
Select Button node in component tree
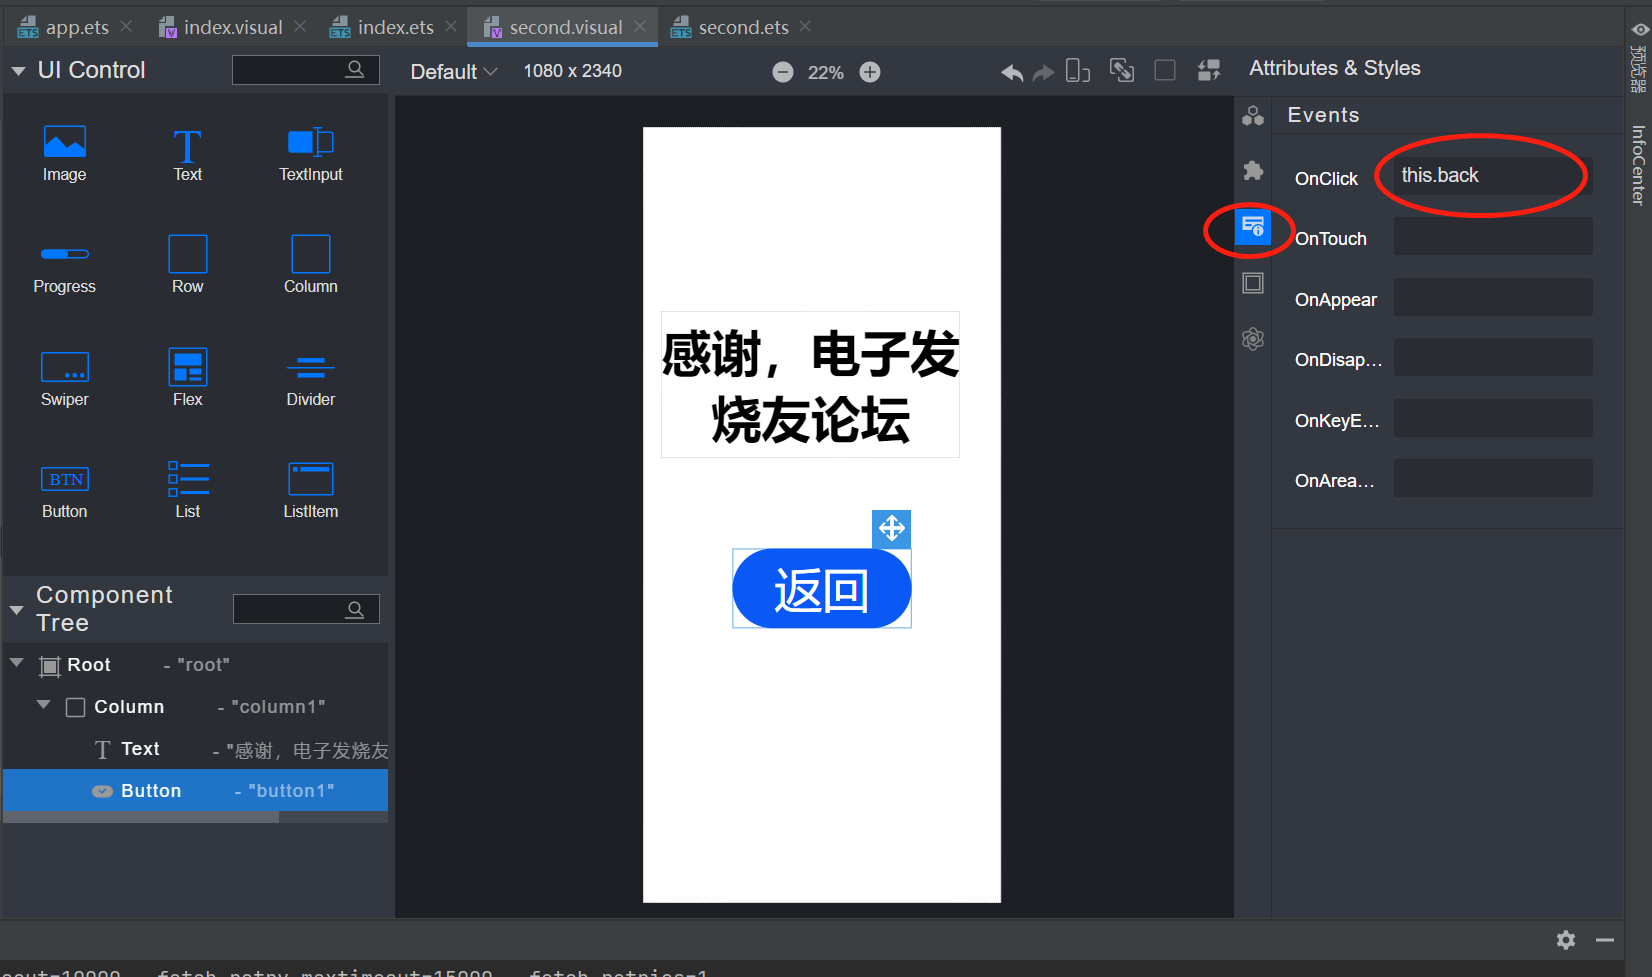pyautogui.click(x=195, y=790)
